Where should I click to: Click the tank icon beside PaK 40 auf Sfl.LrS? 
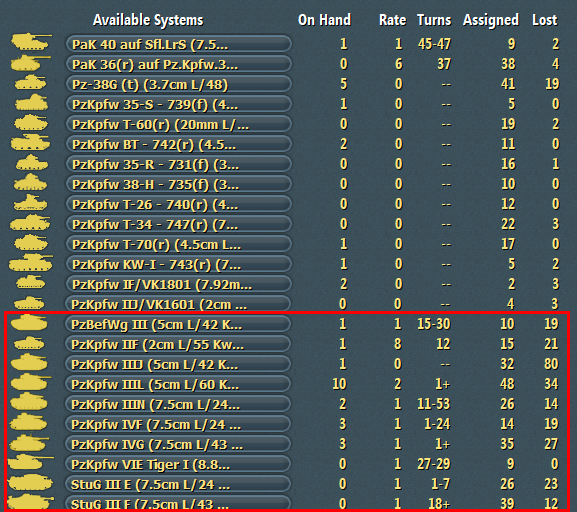pyautogui.click(x=31, y=42)
